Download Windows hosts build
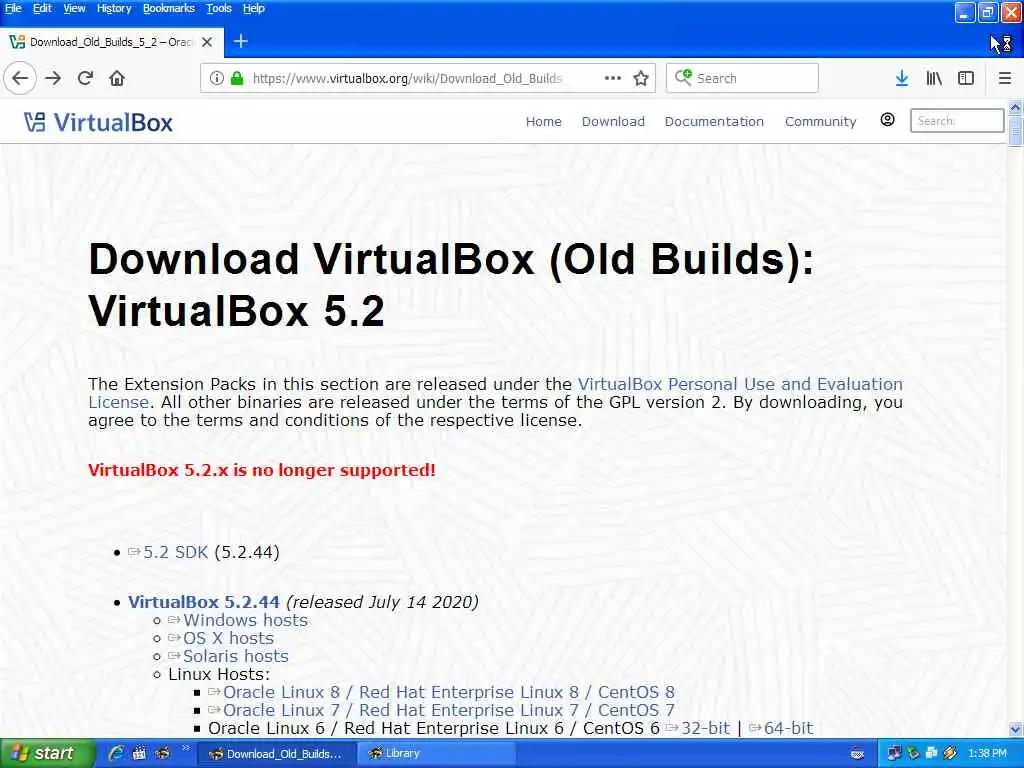1024x768 pixels. click(245, 620)
